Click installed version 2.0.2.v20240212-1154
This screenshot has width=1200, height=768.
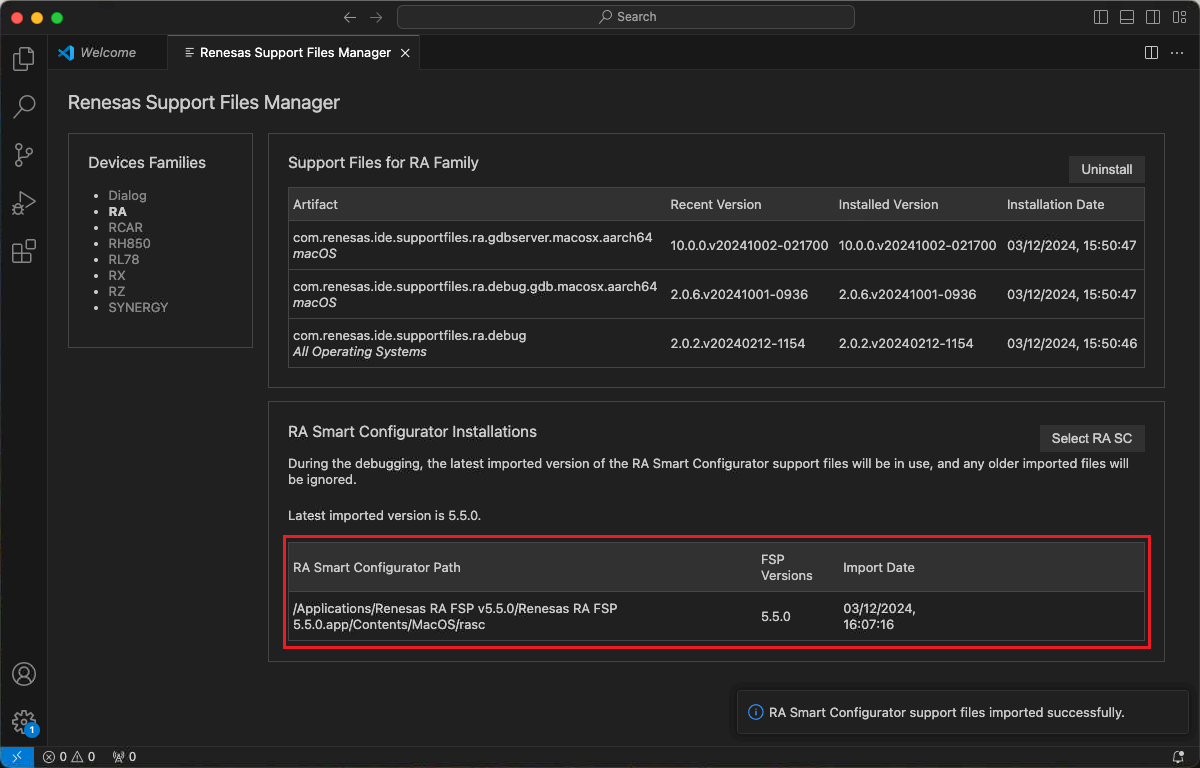tap(906, 343)
